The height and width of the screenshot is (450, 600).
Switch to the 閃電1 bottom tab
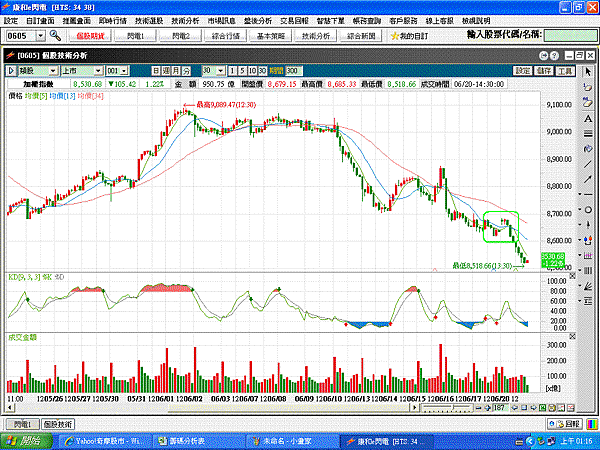pyautogui.click(x=22, y=424)
